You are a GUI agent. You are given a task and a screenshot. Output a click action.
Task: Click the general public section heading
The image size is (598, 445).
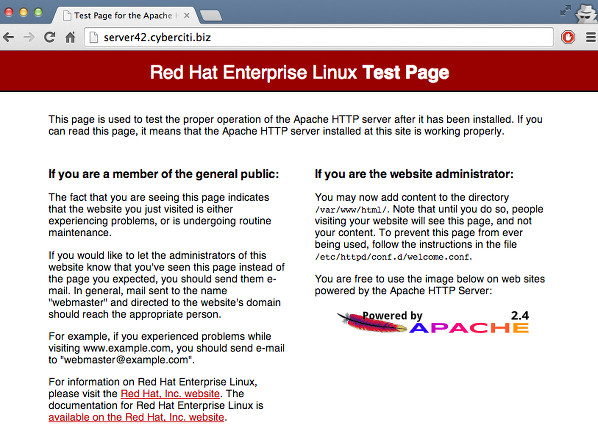tap(164, 174)
